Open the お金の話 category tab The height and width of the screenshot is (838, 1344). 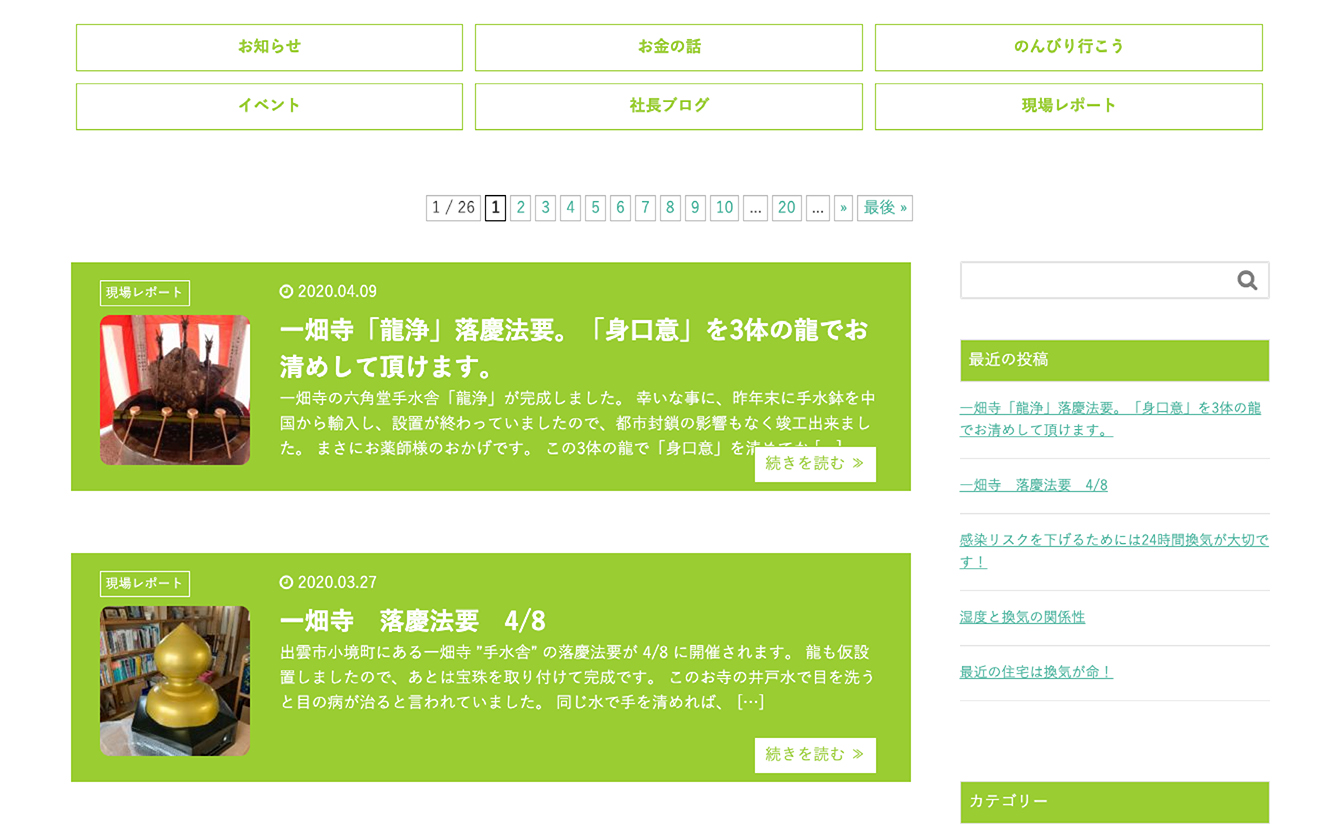(668, 47)
